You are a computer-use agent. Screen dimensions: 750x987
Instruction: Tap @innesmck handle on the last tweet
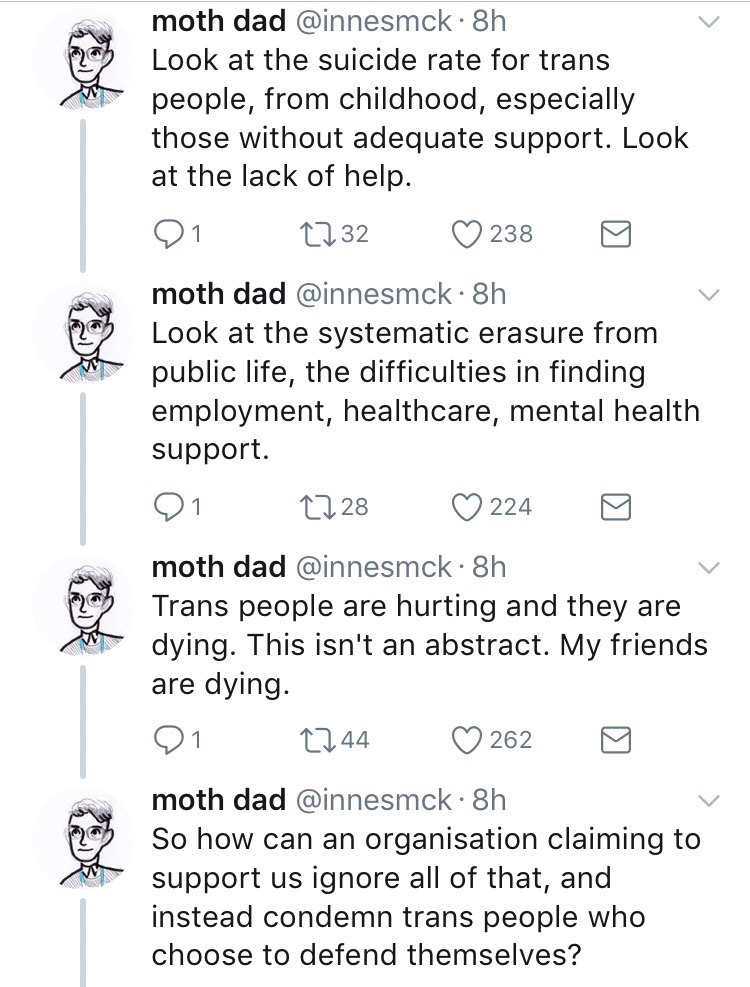point(373,800)
